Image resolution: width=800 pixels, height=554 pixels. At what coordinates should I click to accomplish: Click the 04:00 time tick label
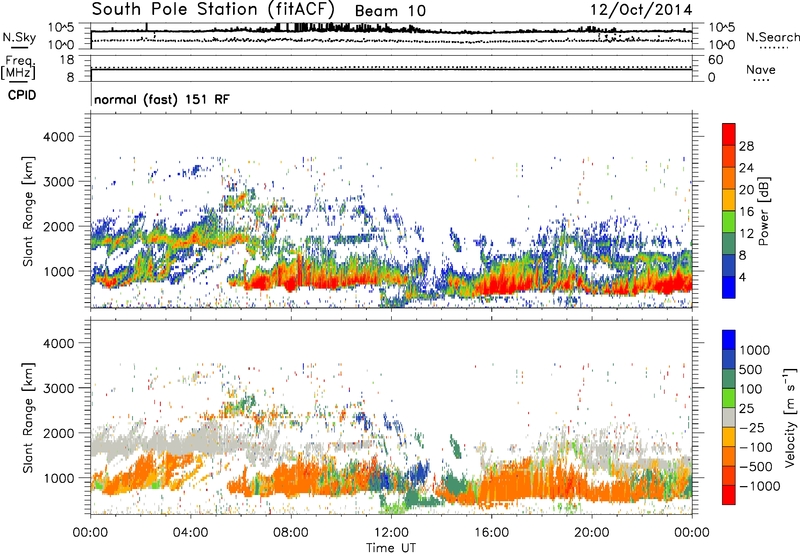pos(190,533)
